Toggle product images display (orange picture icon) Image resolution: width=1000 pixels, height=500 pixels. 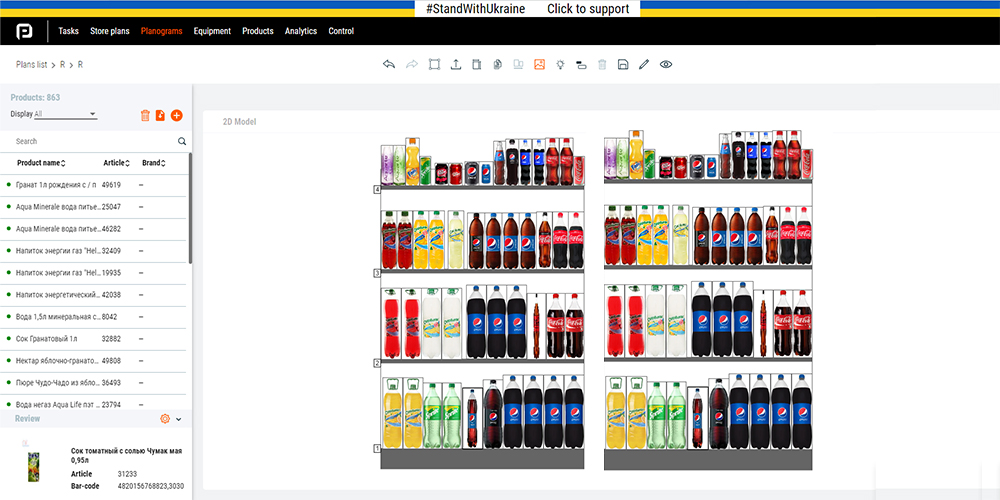[x=539, y=64]
